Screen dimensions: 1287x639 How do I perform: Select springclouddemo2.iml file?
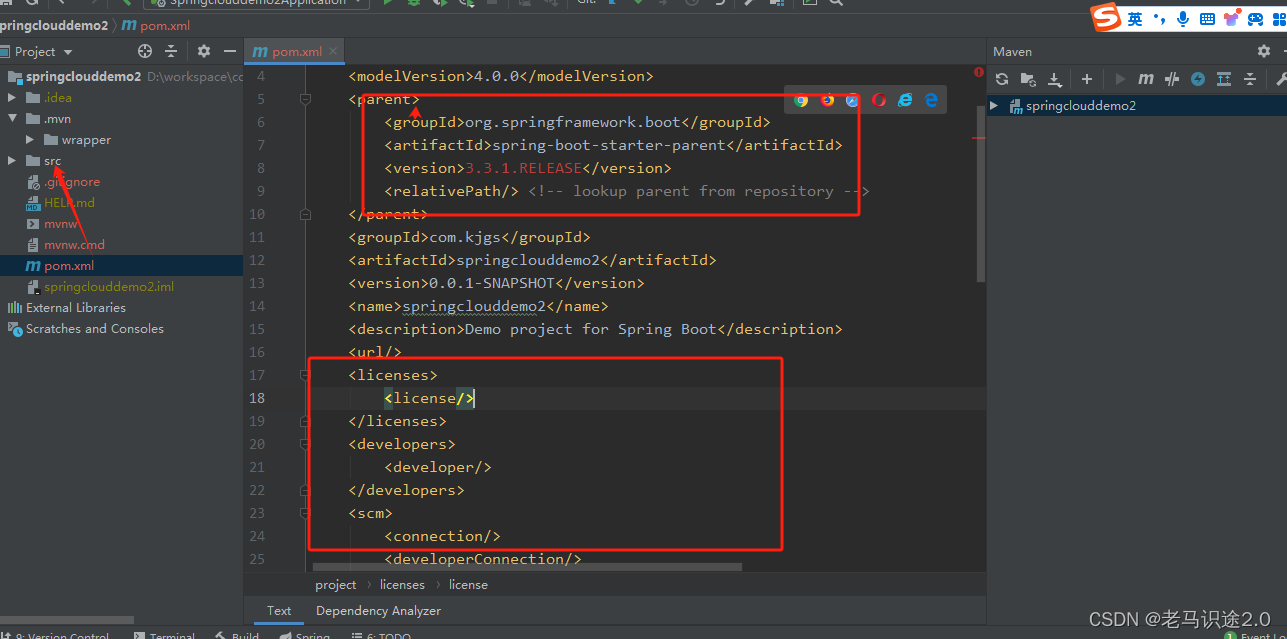pyautogui.click(x=109, y=286)
